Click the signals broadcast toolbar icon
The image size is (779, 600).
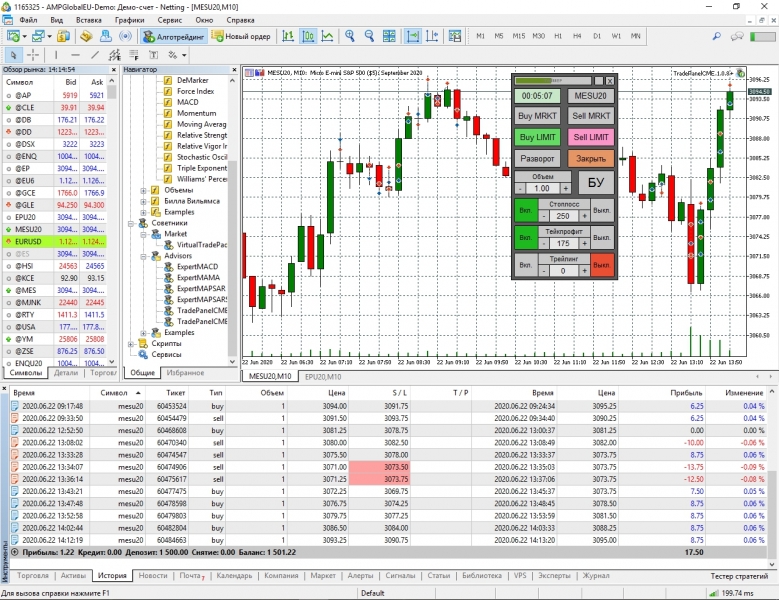(126, 36)
